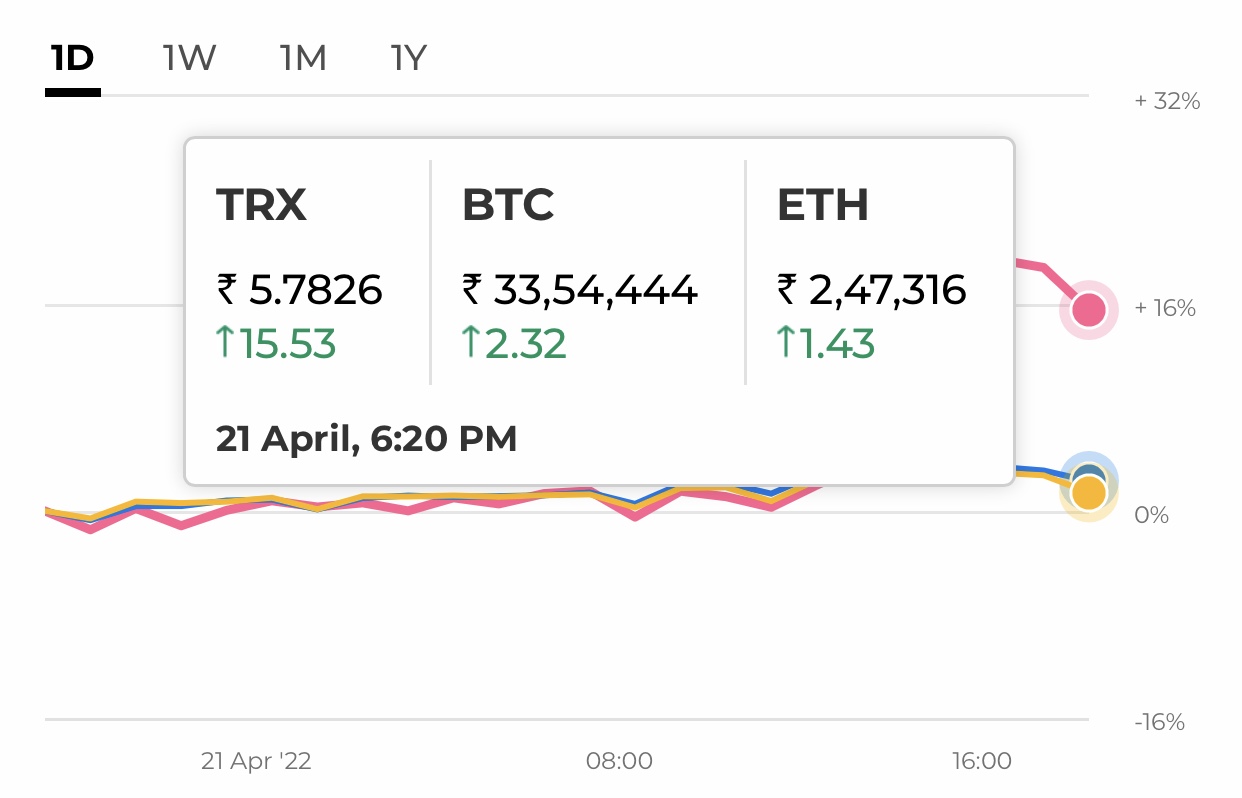Screen dimensions: 1242x798
Task: Click the date 21 April, 6:20 PM
Action: pos(366,439)
